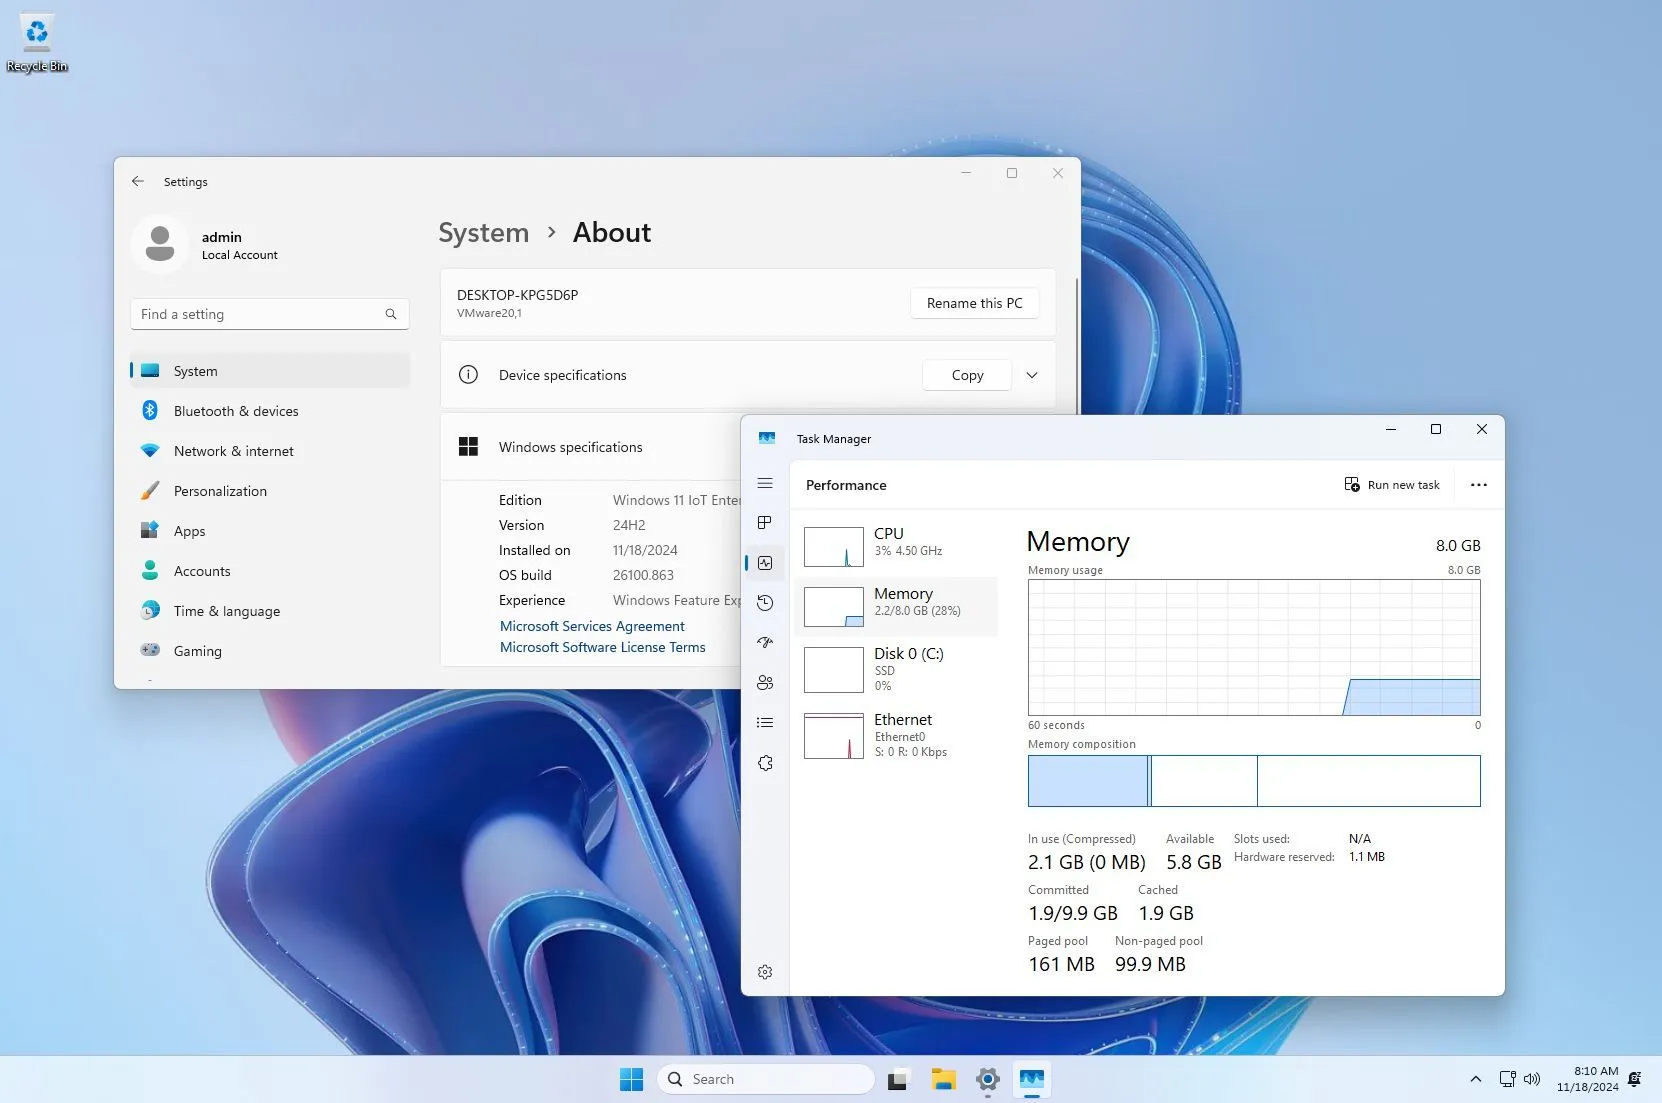The height and width of the screenshot is (1103, 1662).
Task: Open Startup apps page in Task Manager
Action: click(765, 643)
